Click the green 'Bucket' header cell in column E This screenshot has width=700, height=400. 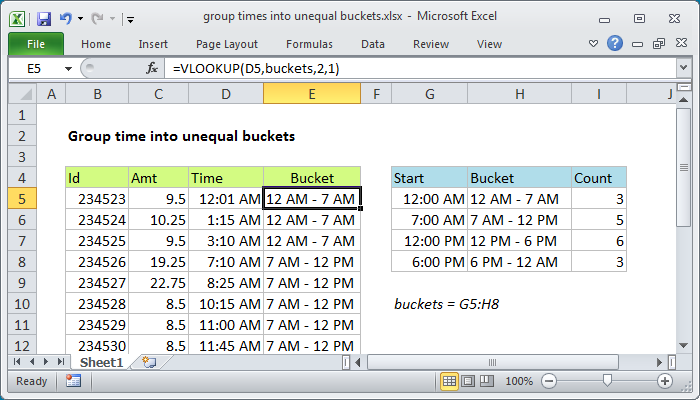click(312, 178)
